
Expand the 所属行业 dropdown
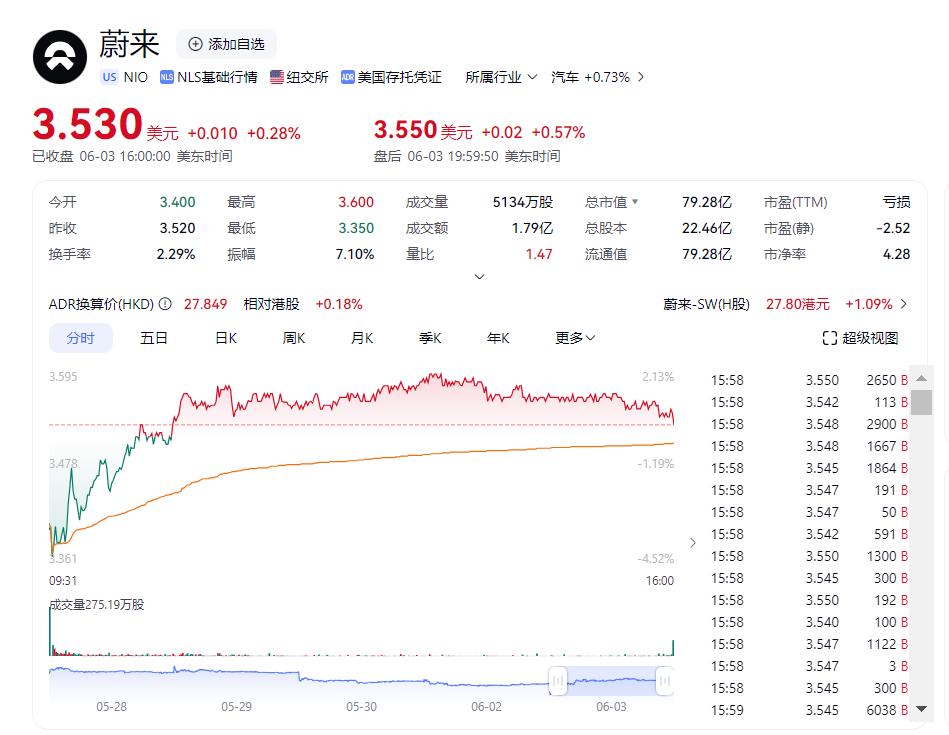501,77
